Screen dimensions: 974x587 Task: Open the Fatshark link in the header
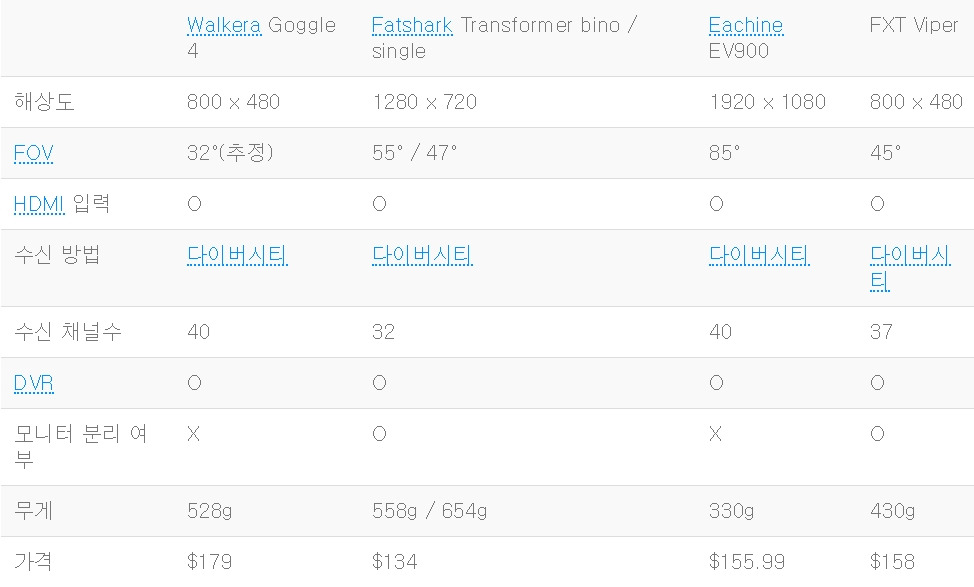[x=411, y=25]
